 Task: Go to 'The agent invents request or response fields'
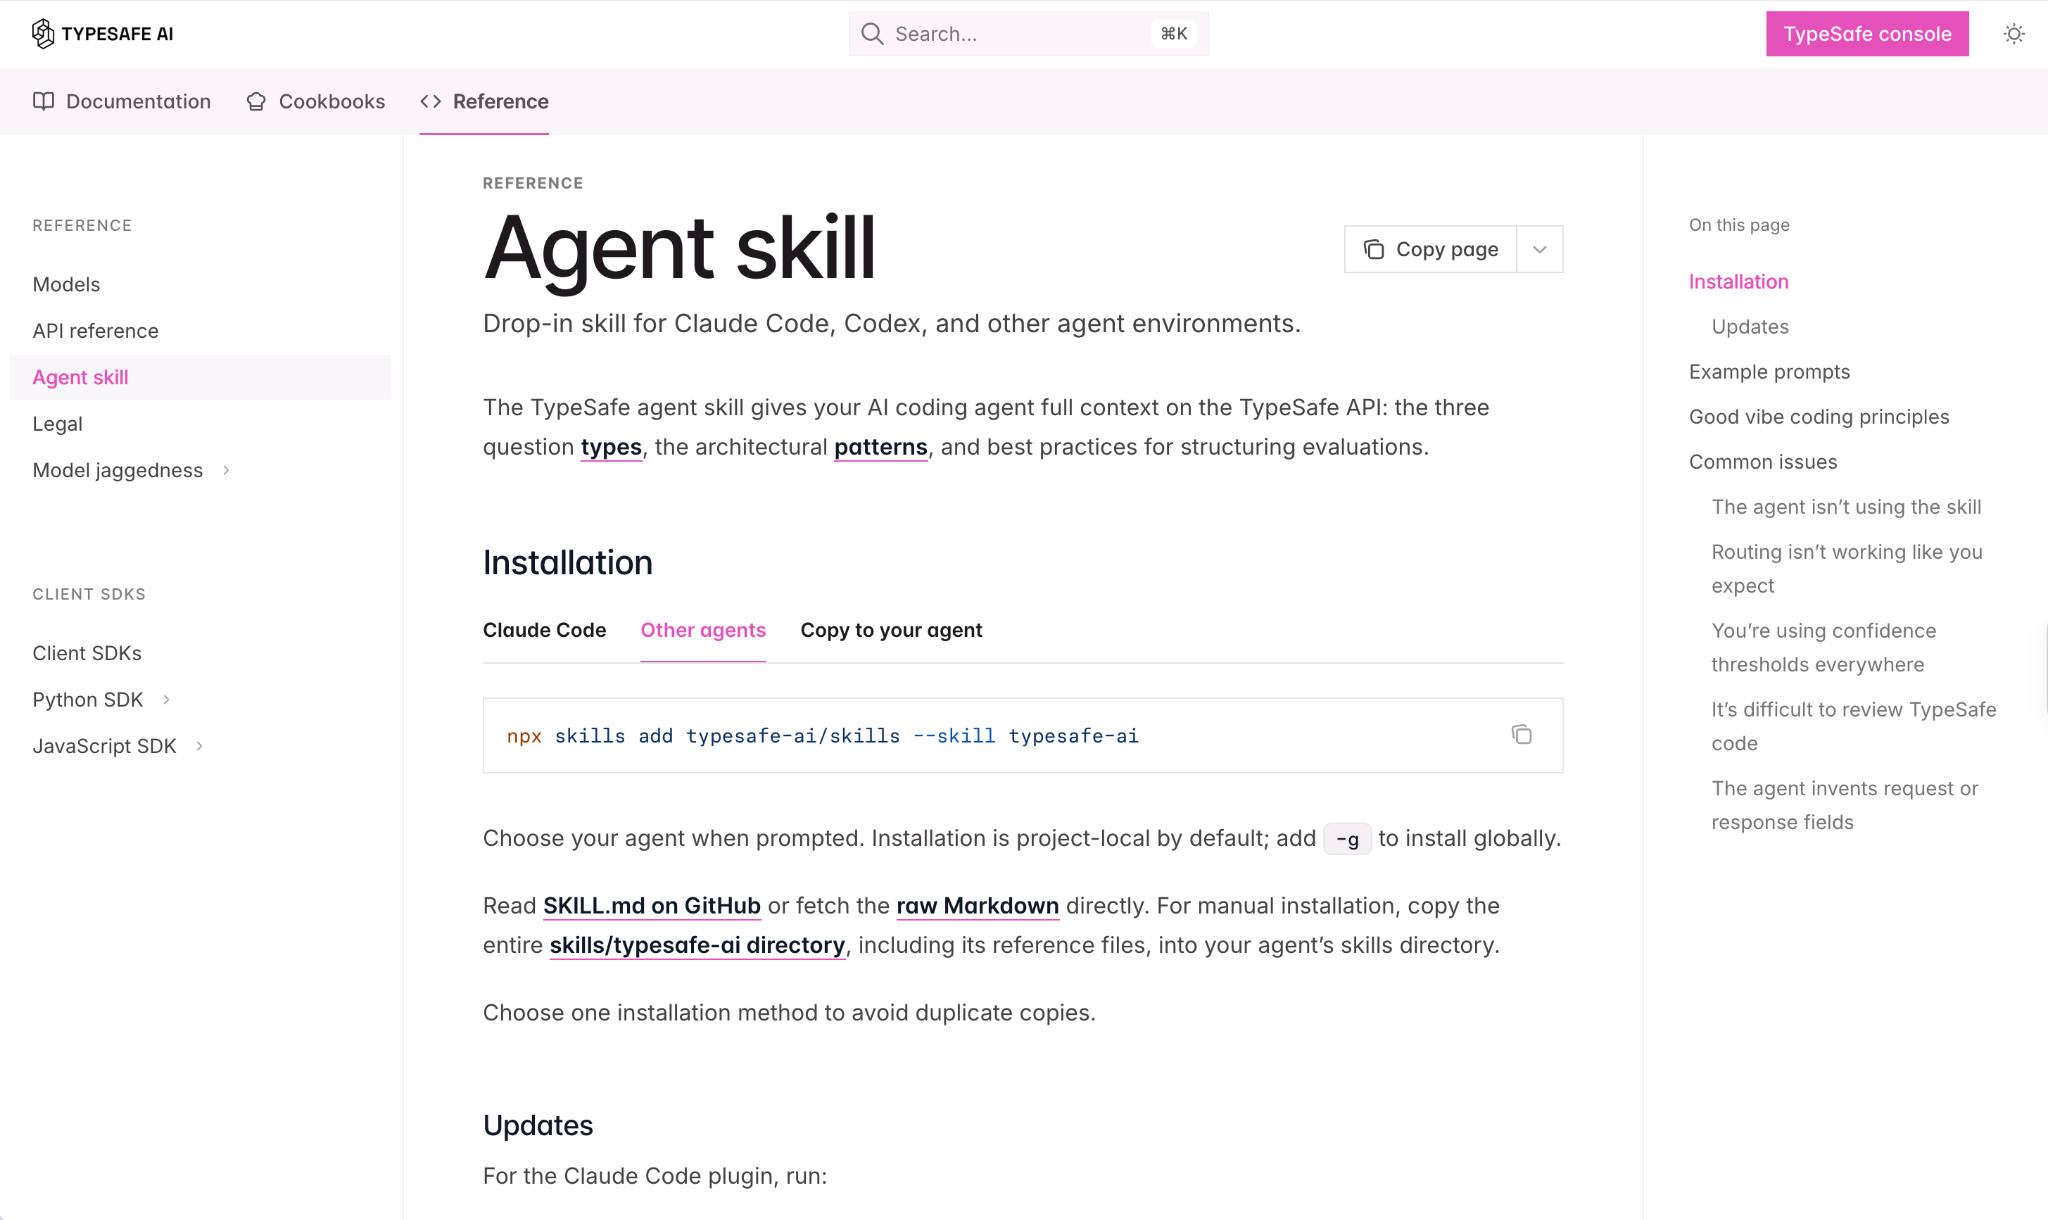[1844, 806]
